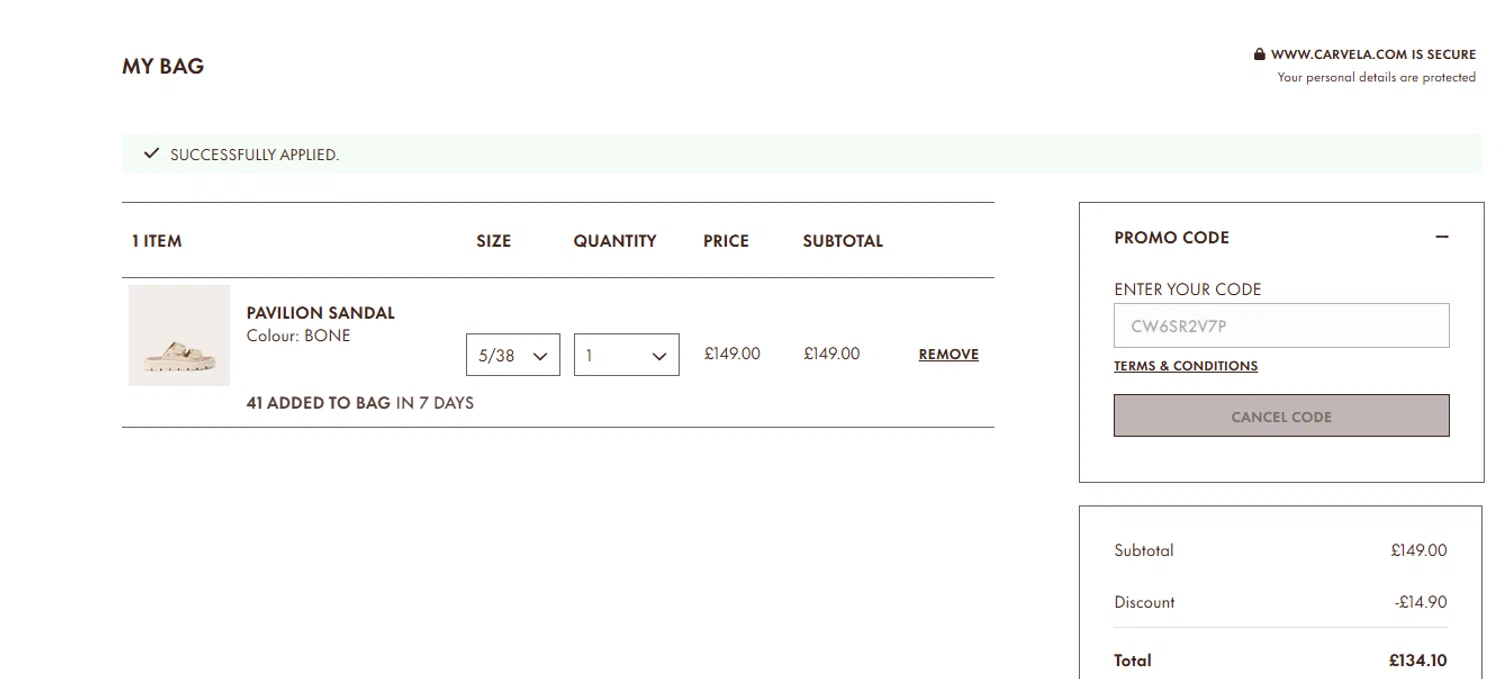Open the quantity dropdown showing 1
This screenshot has height=679, width=1500.
(626, 355)
